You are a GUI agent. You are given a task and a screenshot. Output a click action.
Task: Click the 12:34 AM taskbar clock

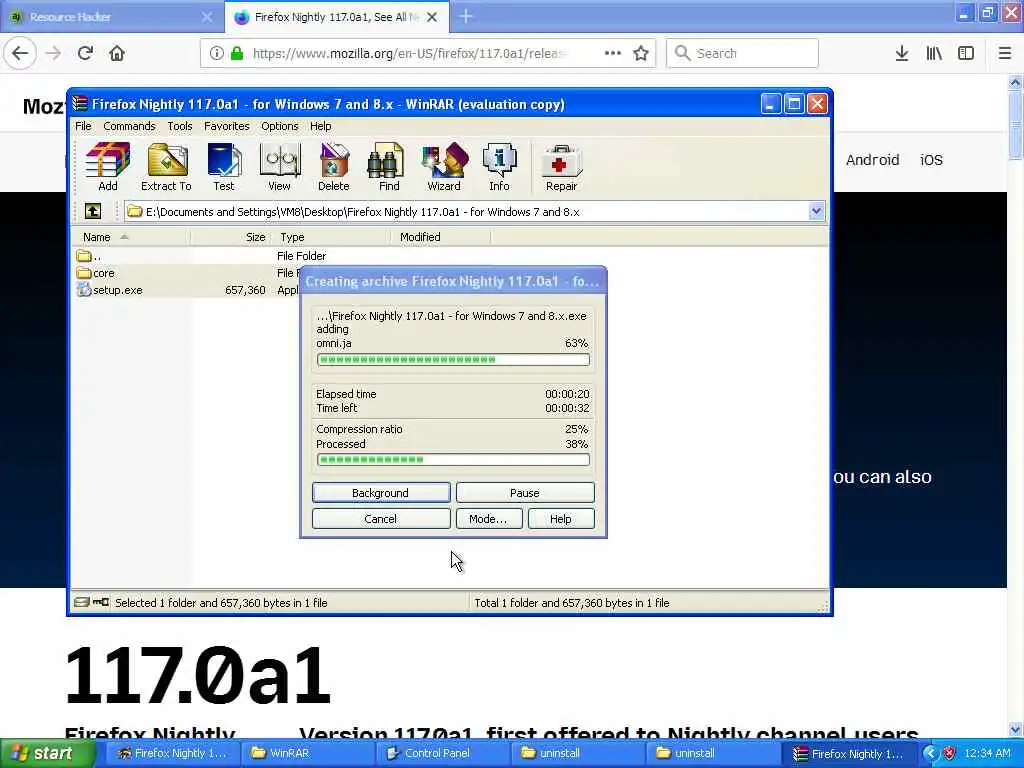(987, 753)
